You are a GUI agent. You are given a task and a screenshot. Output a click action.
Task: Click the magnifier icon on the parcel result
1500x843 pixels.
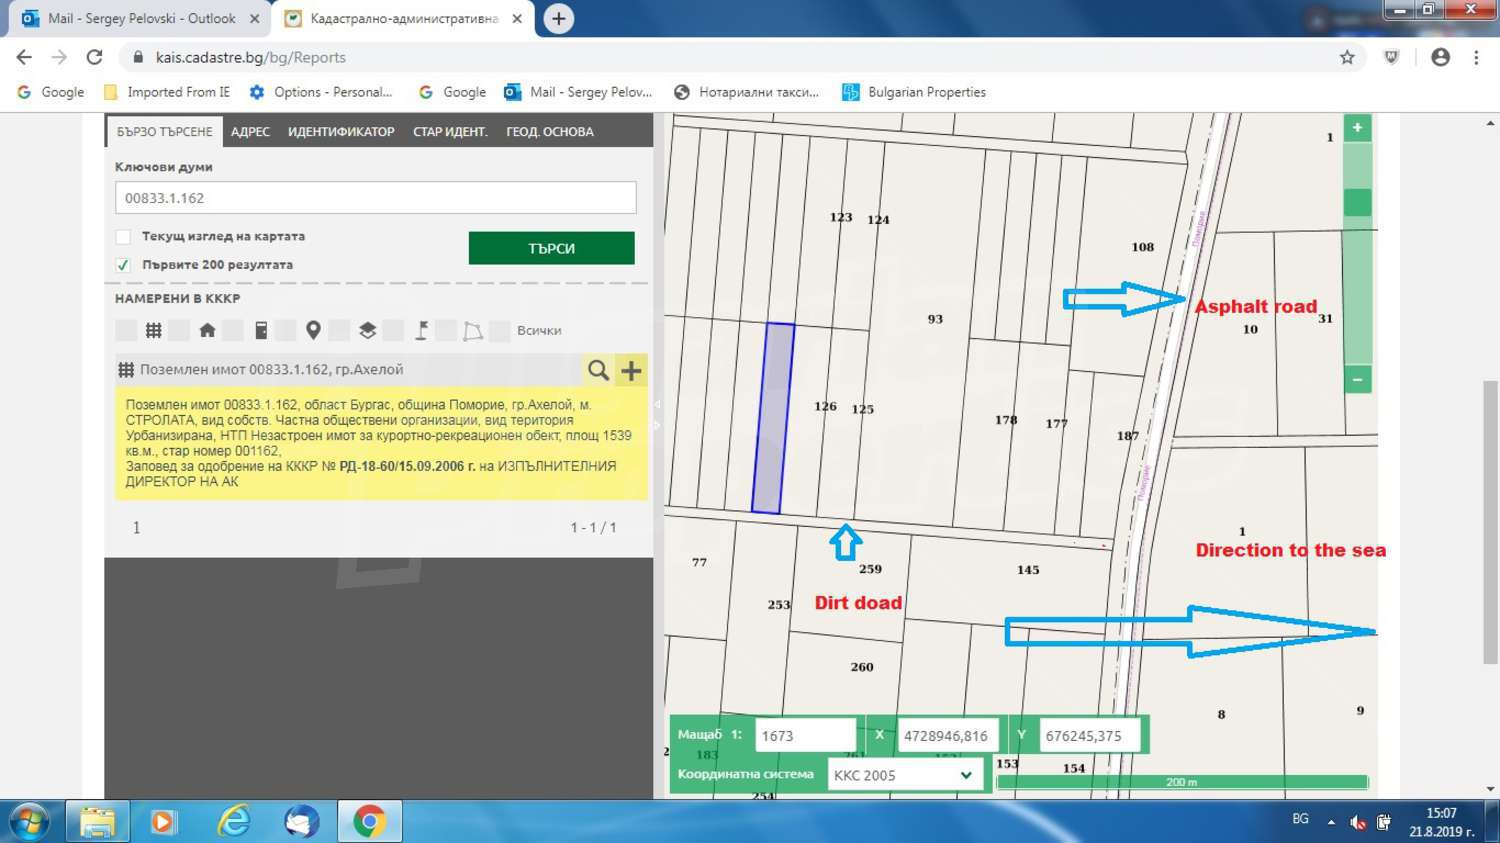(x=598, y=371)
